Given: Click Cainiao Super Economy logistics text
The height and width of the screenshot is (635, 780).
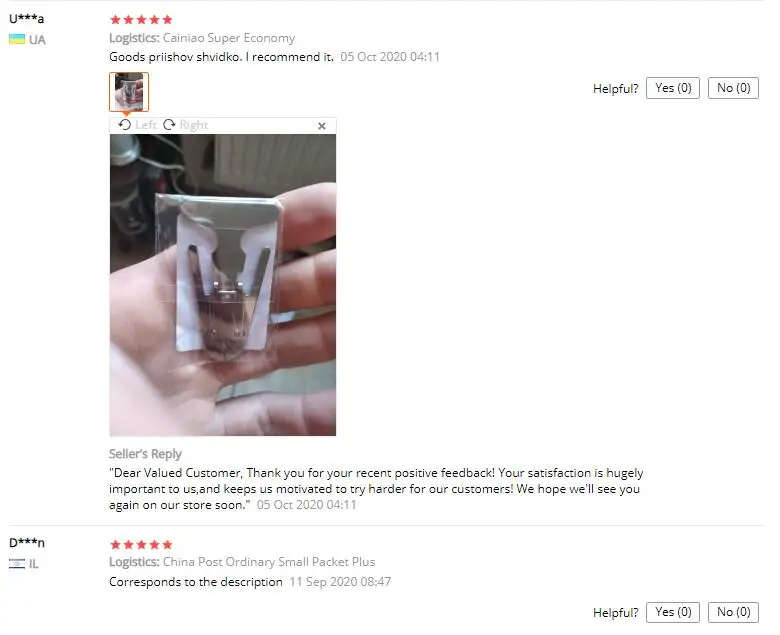Looking at the screenshot, I should point(229,38).
